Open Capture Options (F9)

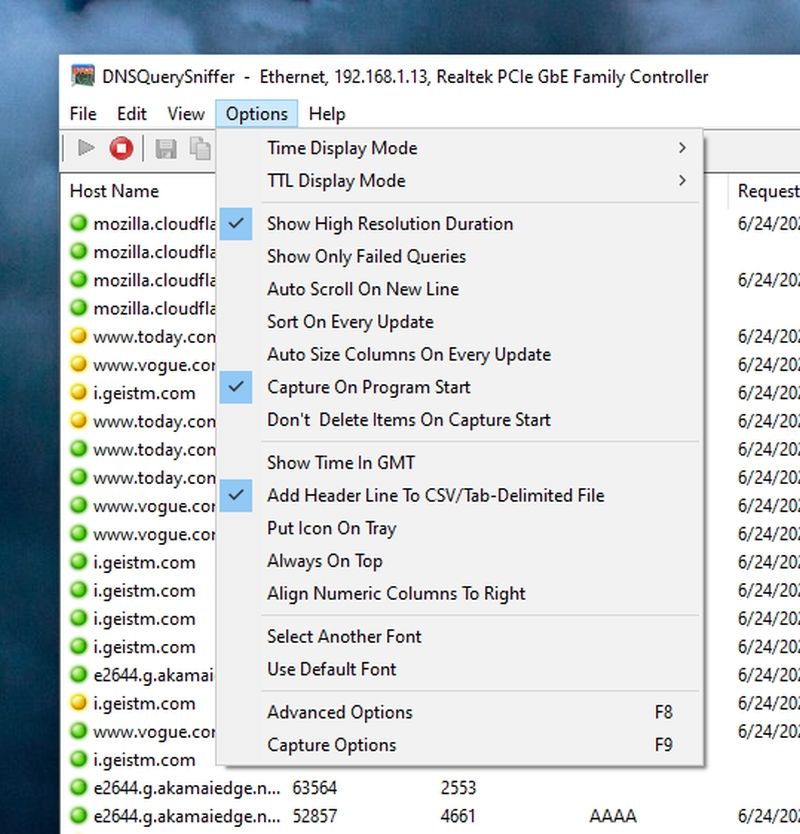tap(461, 745)
